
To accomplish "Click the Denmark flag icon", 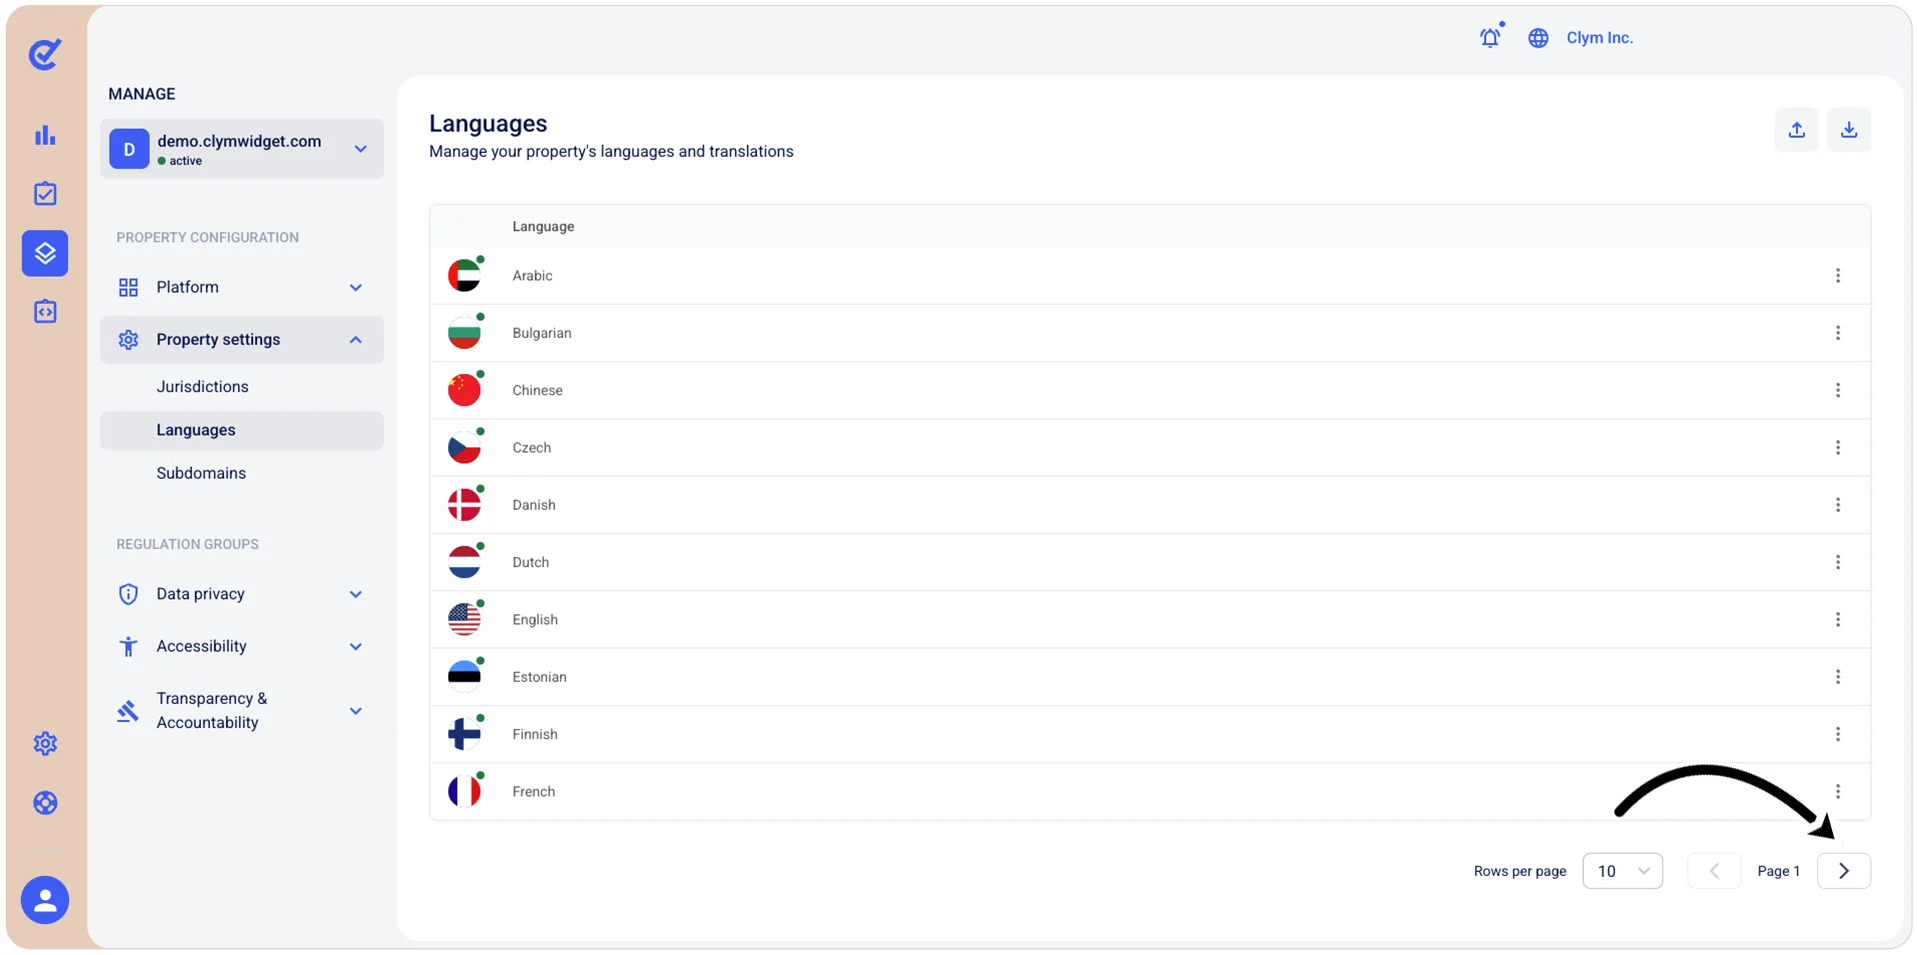I will coord(464,505).
